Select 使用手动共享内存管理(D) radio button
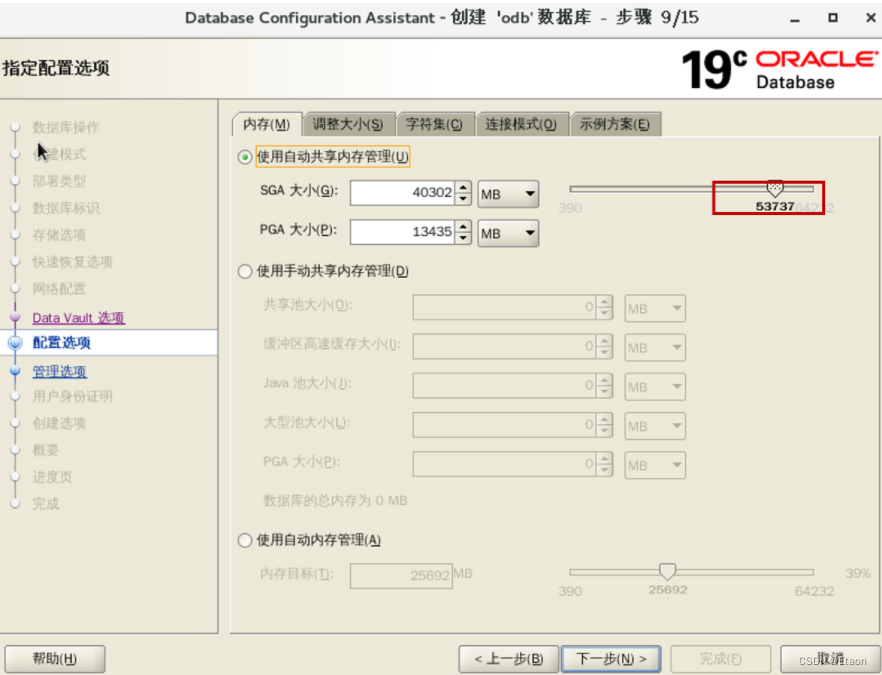The image size is (882, 675). tap(244, 272)
